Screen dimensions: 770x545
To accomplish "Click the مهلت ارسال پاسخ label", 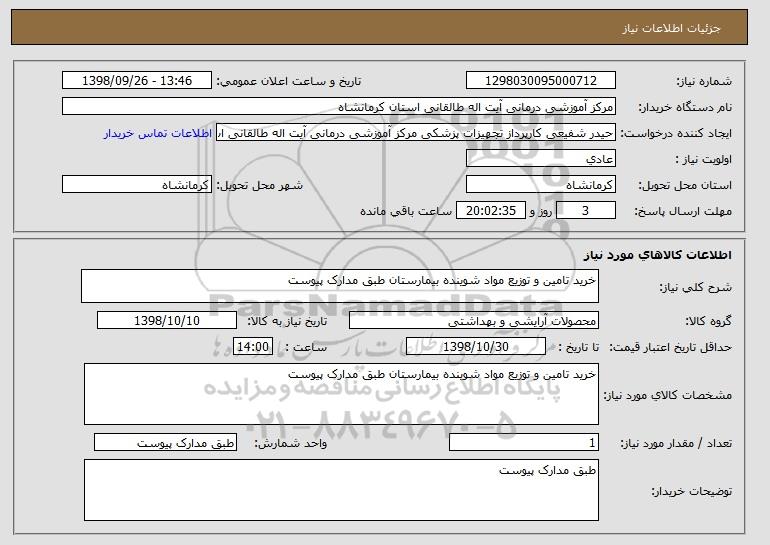I will 683,211.
